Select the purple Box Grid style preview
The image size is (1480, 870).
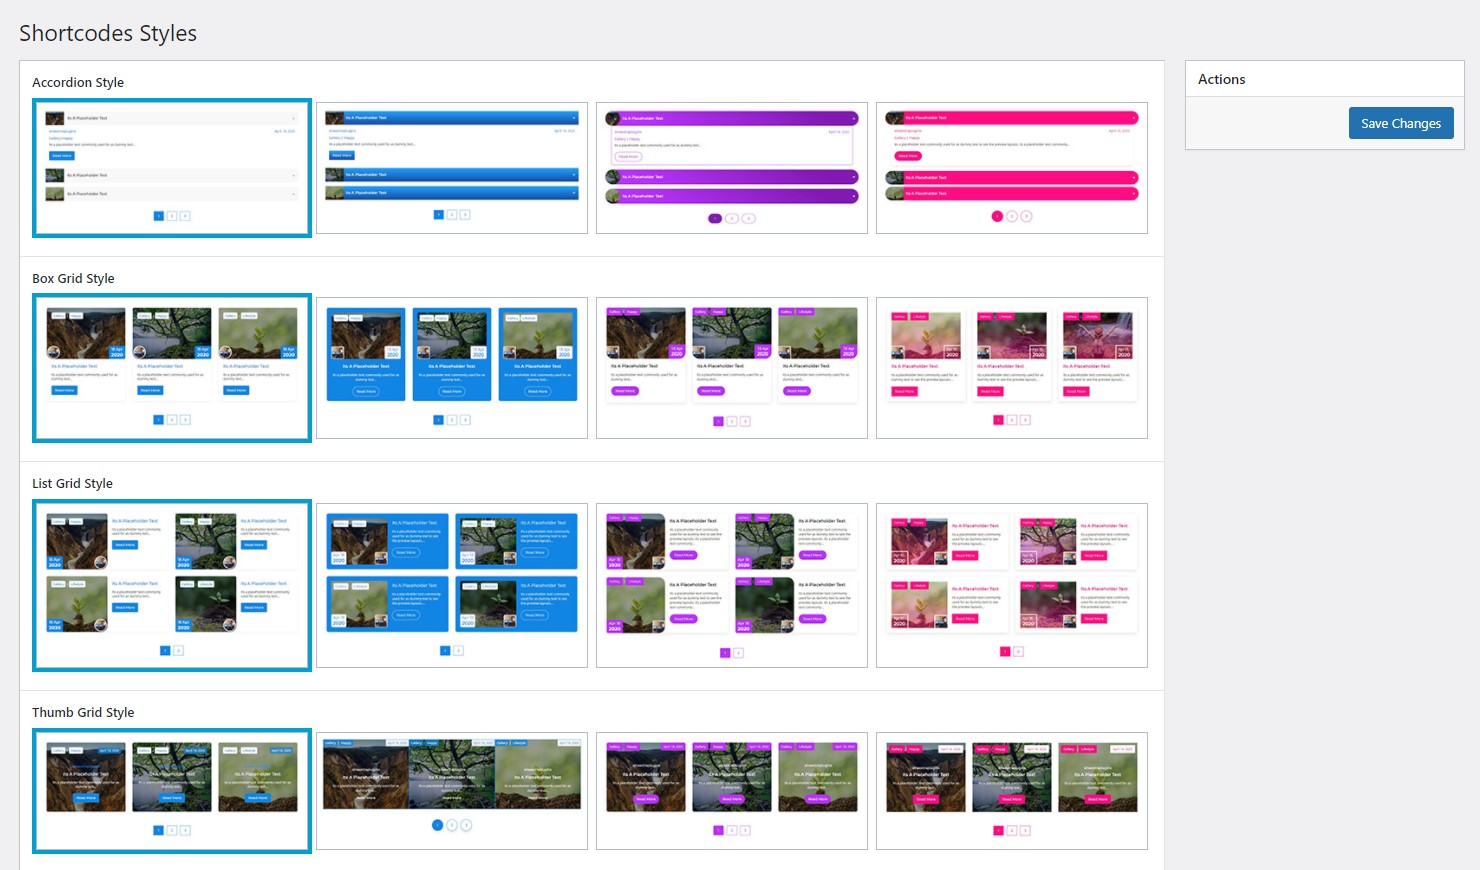click(731, 367)
